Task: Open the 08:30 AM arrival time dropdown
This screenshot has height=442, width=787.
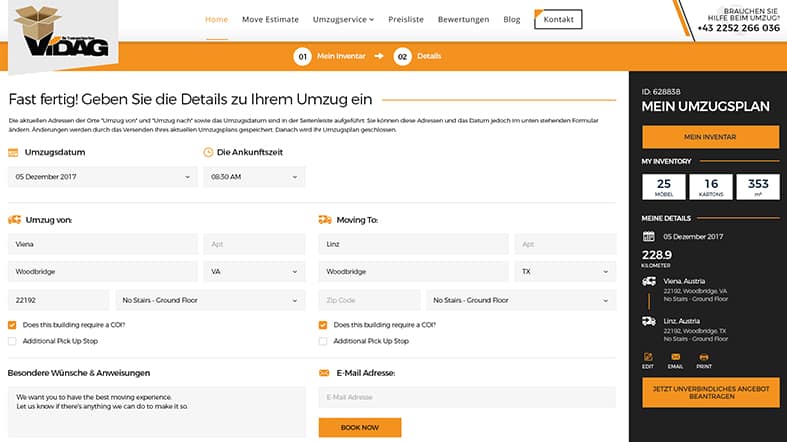Action: pyautogui.click(x=254, y=177)
